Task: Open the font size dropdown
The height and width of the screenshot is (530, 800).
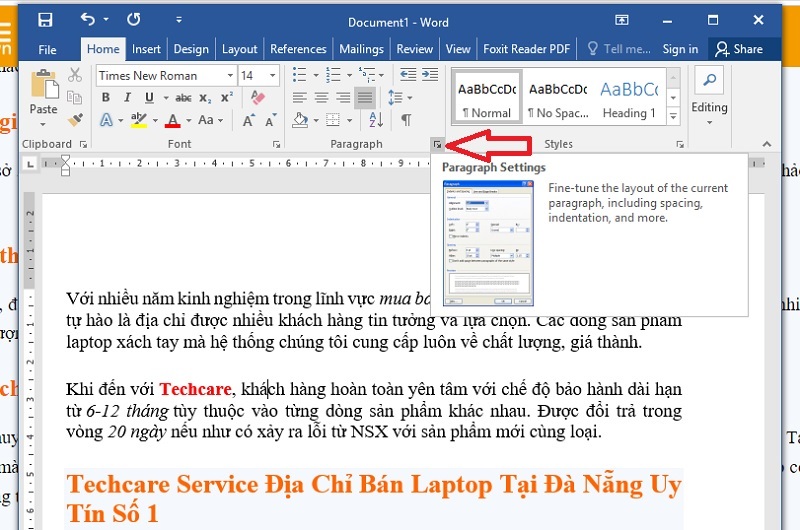Action: tap(273, 76)
